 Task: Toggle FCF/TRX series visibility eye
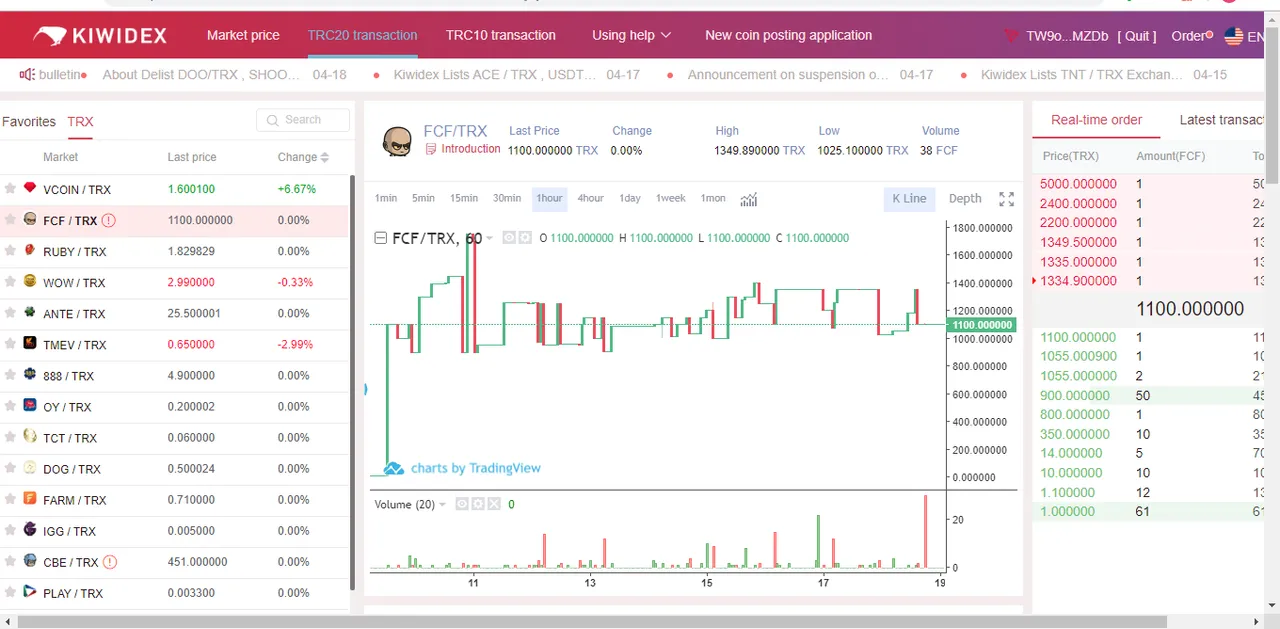[508, 238]
